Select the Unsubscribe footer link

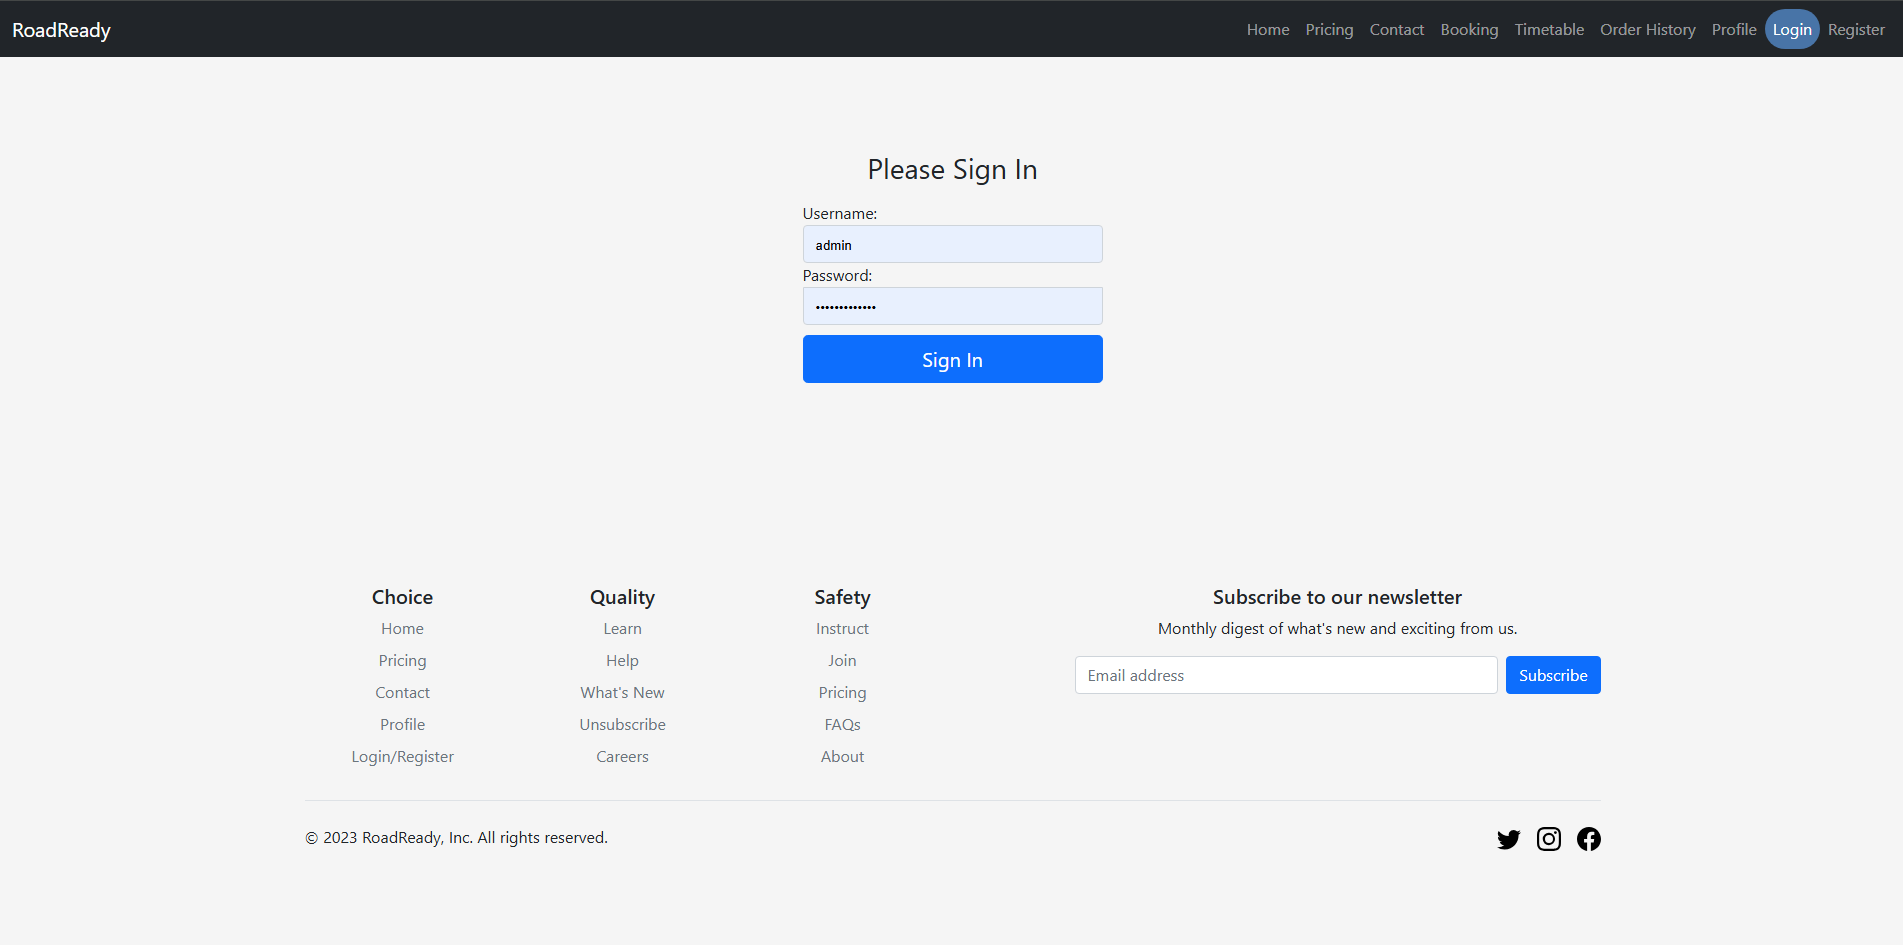point(622,725)
